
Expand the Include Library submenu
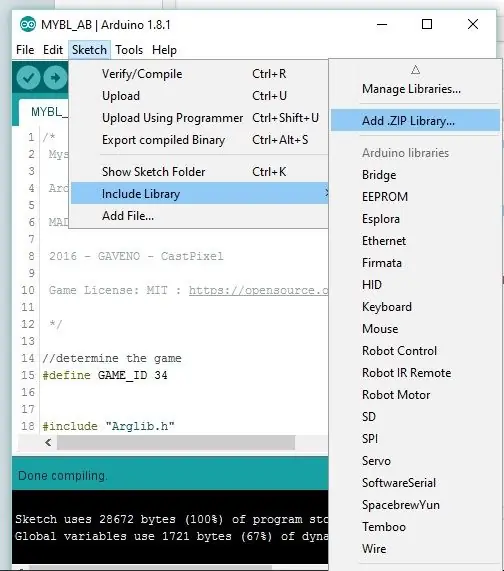(199, 193)
